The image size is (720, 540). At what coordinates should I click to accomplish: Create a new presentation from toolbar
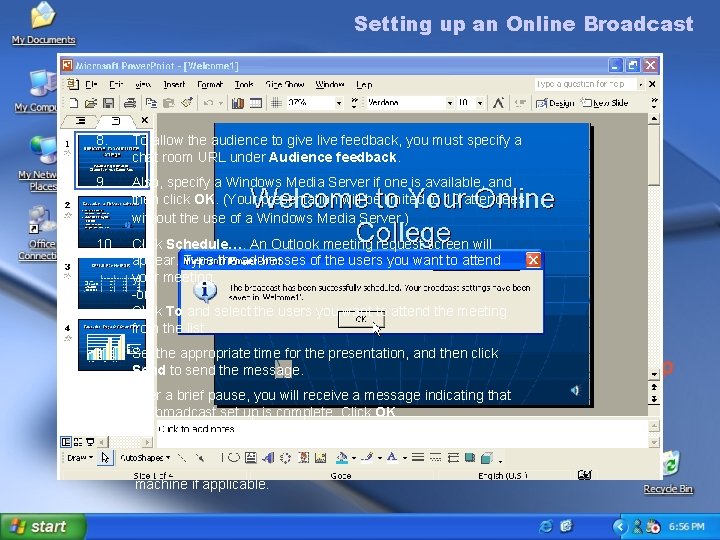(x=73, y=103)
